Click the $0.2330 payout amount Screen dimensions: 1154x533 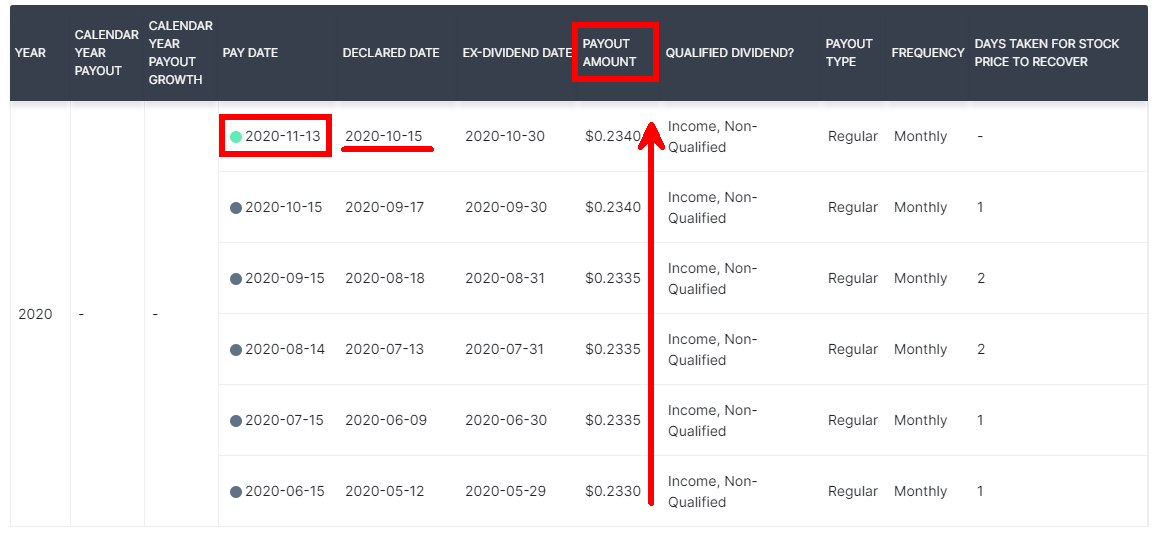(x=612, y=491)
